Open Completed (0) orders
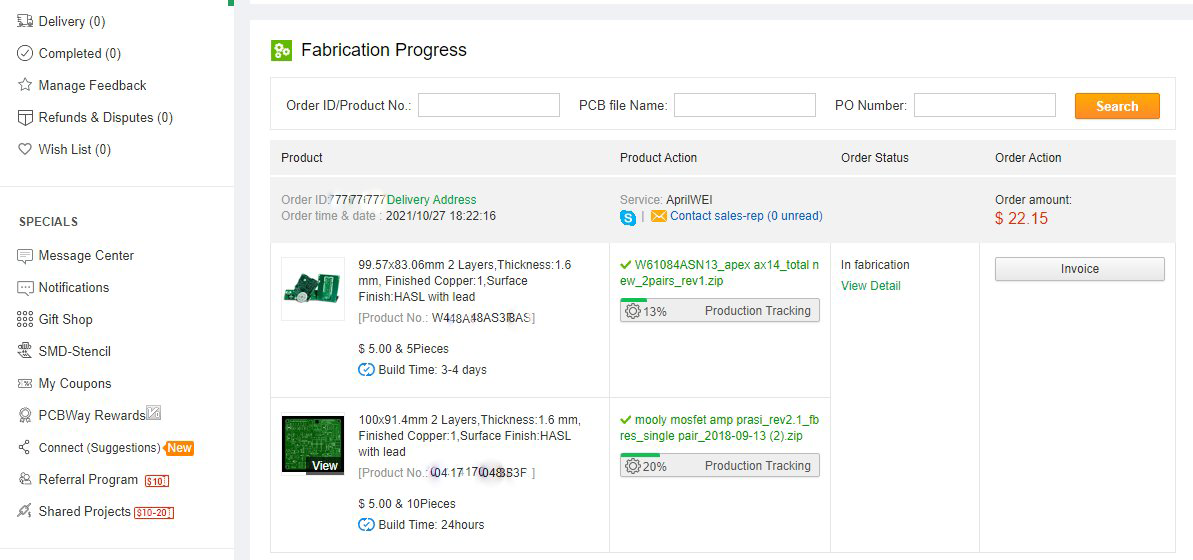Viewport: 1193px width, 560px height. 79,53
